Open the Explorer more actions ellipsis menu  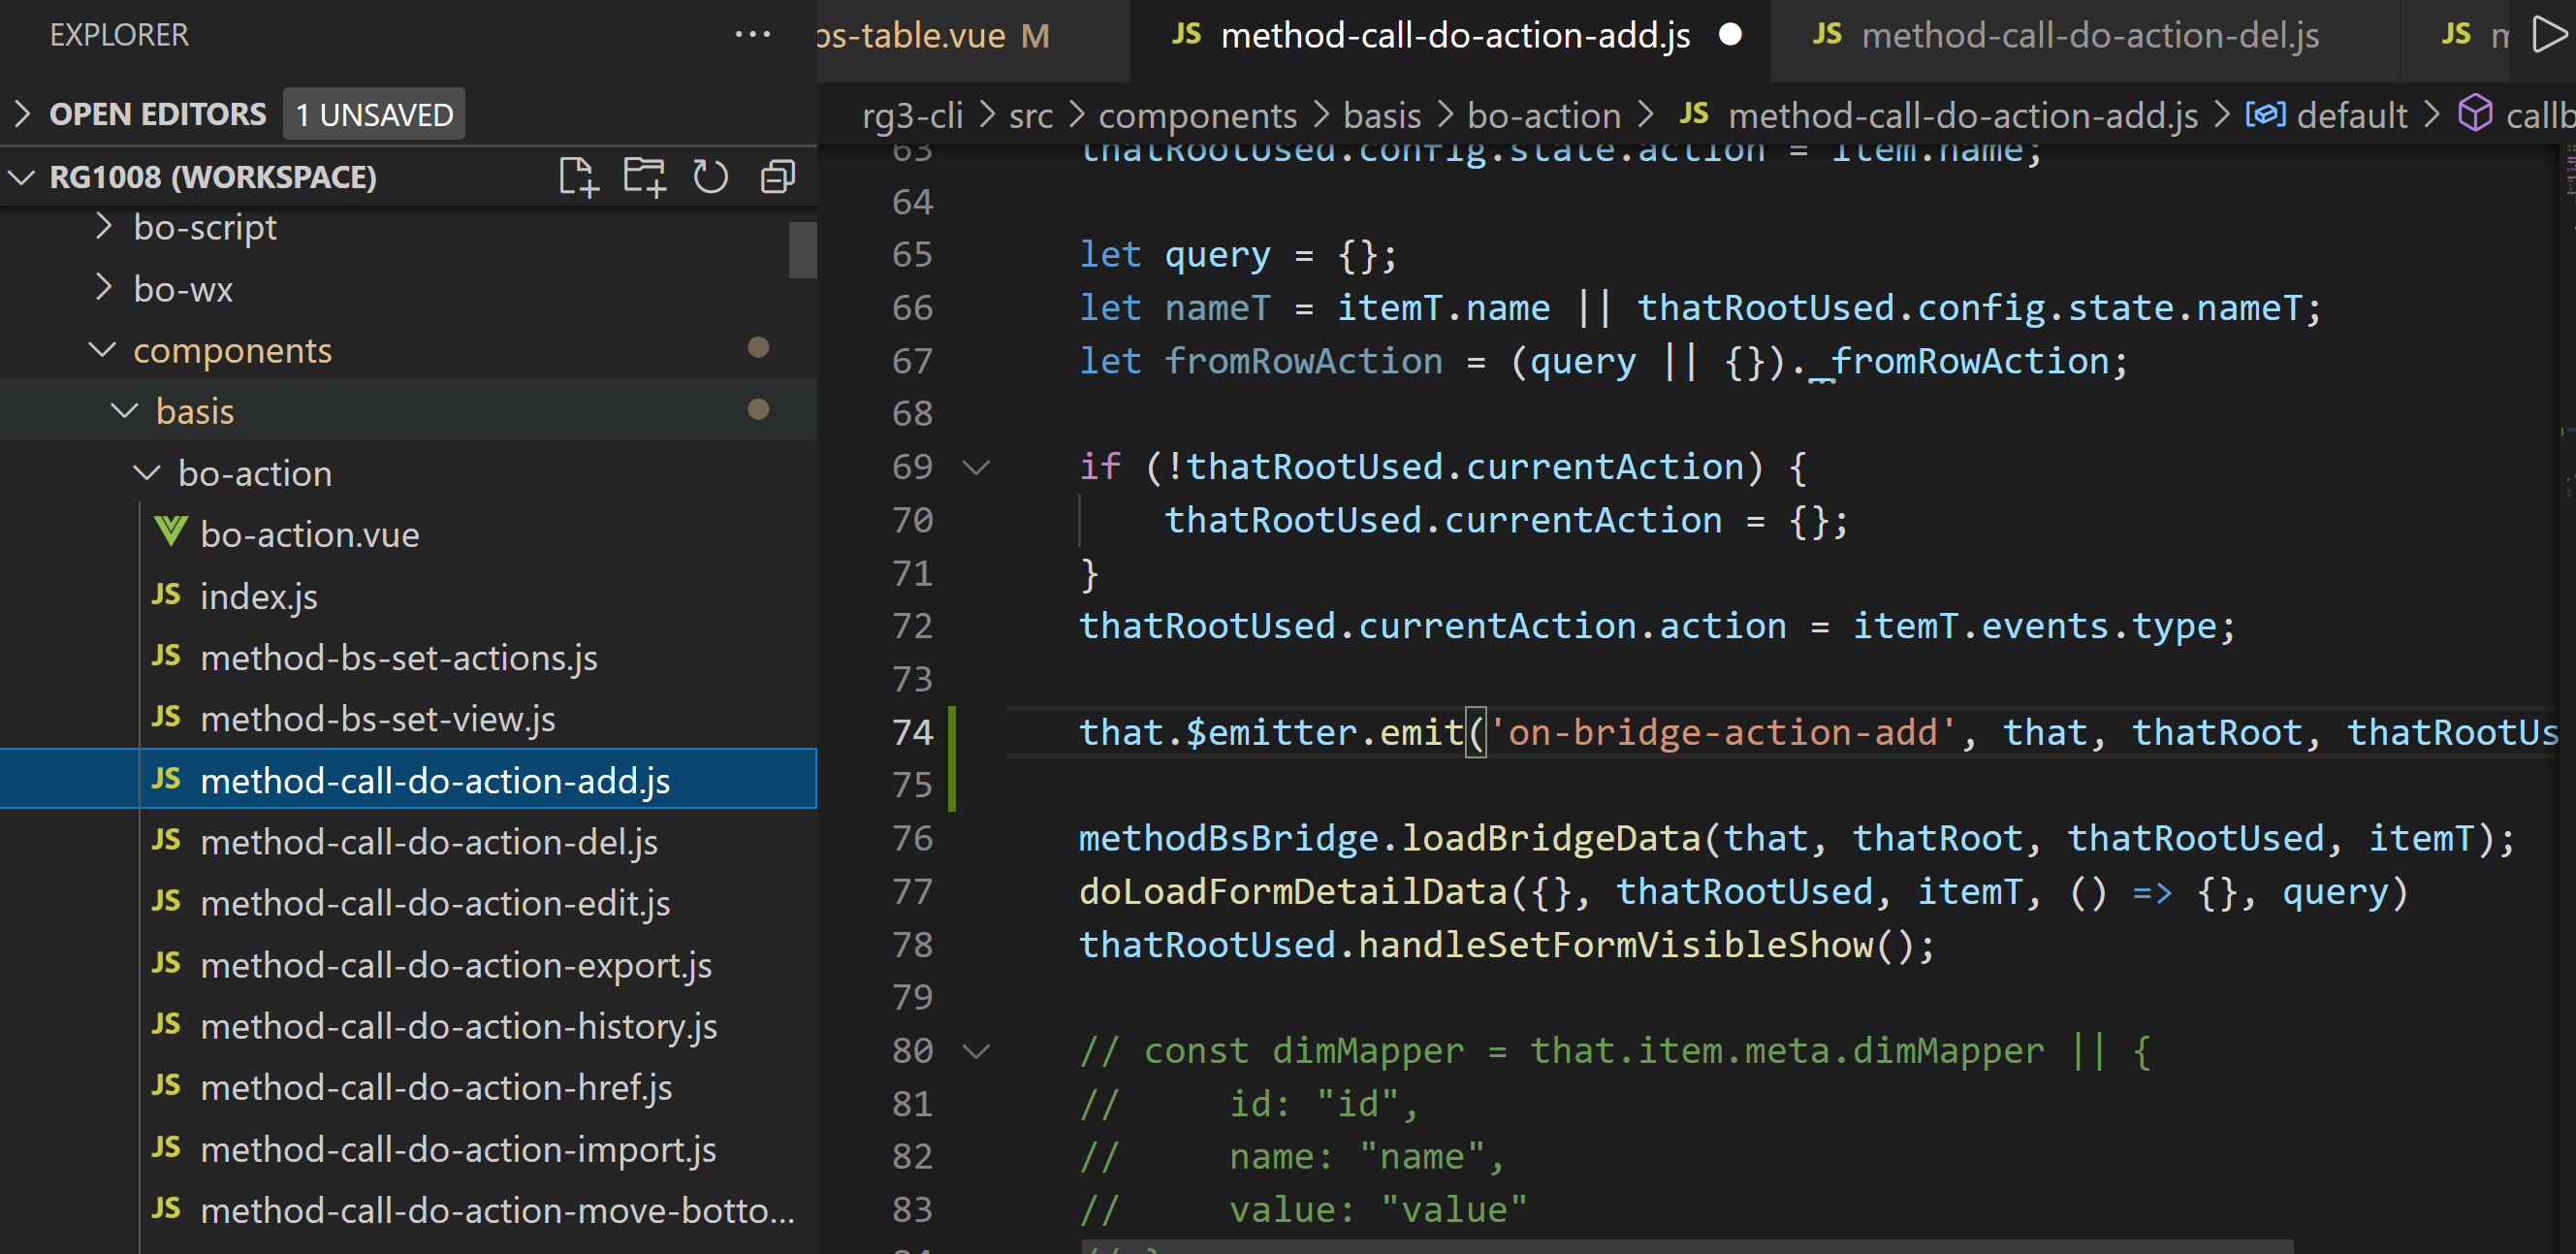tap(752, 35)
